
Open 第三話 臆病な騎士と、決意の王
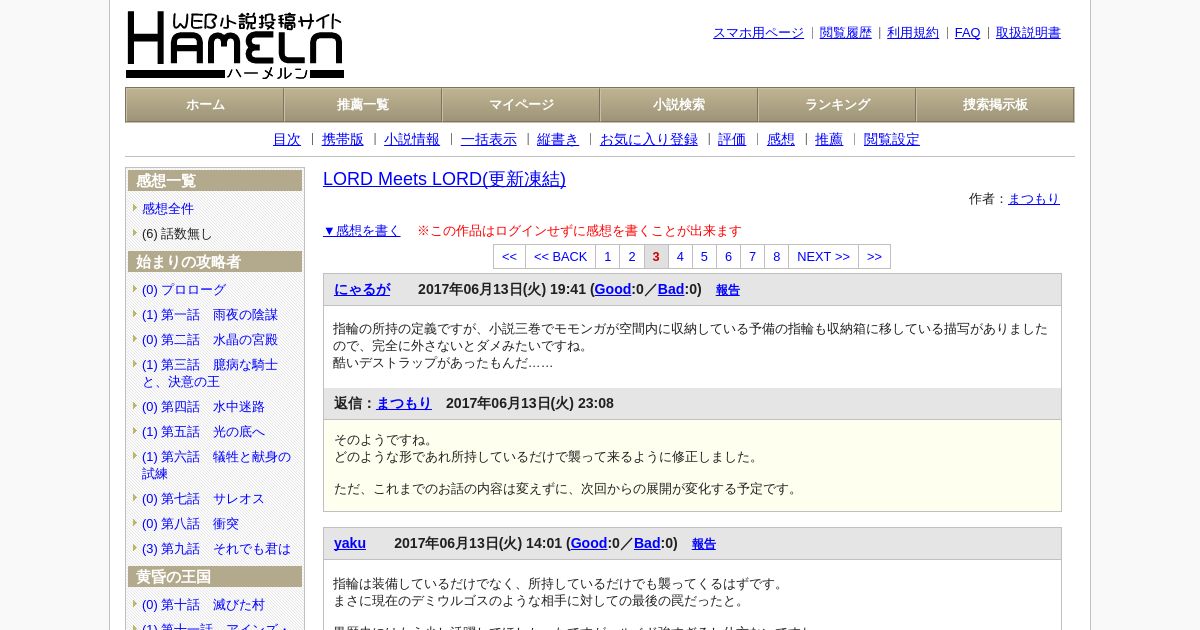210,373
